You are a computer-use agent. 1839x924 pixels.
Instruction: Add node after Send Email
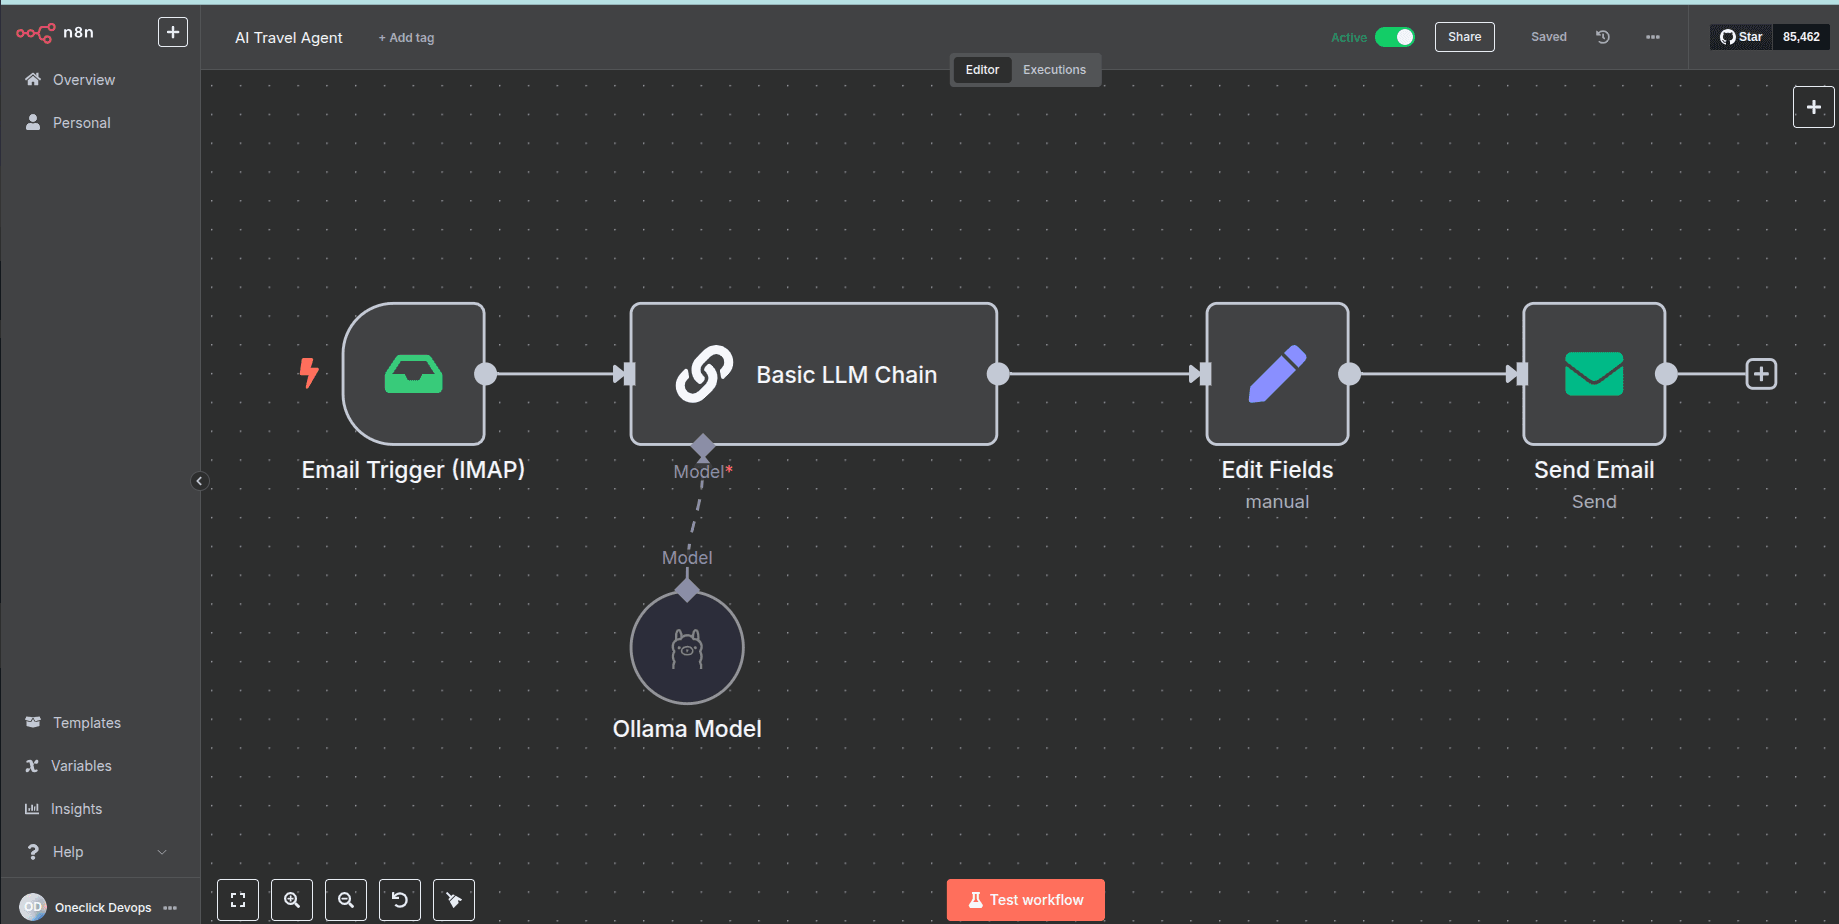pyautogui.click(x=1761, y=374)
